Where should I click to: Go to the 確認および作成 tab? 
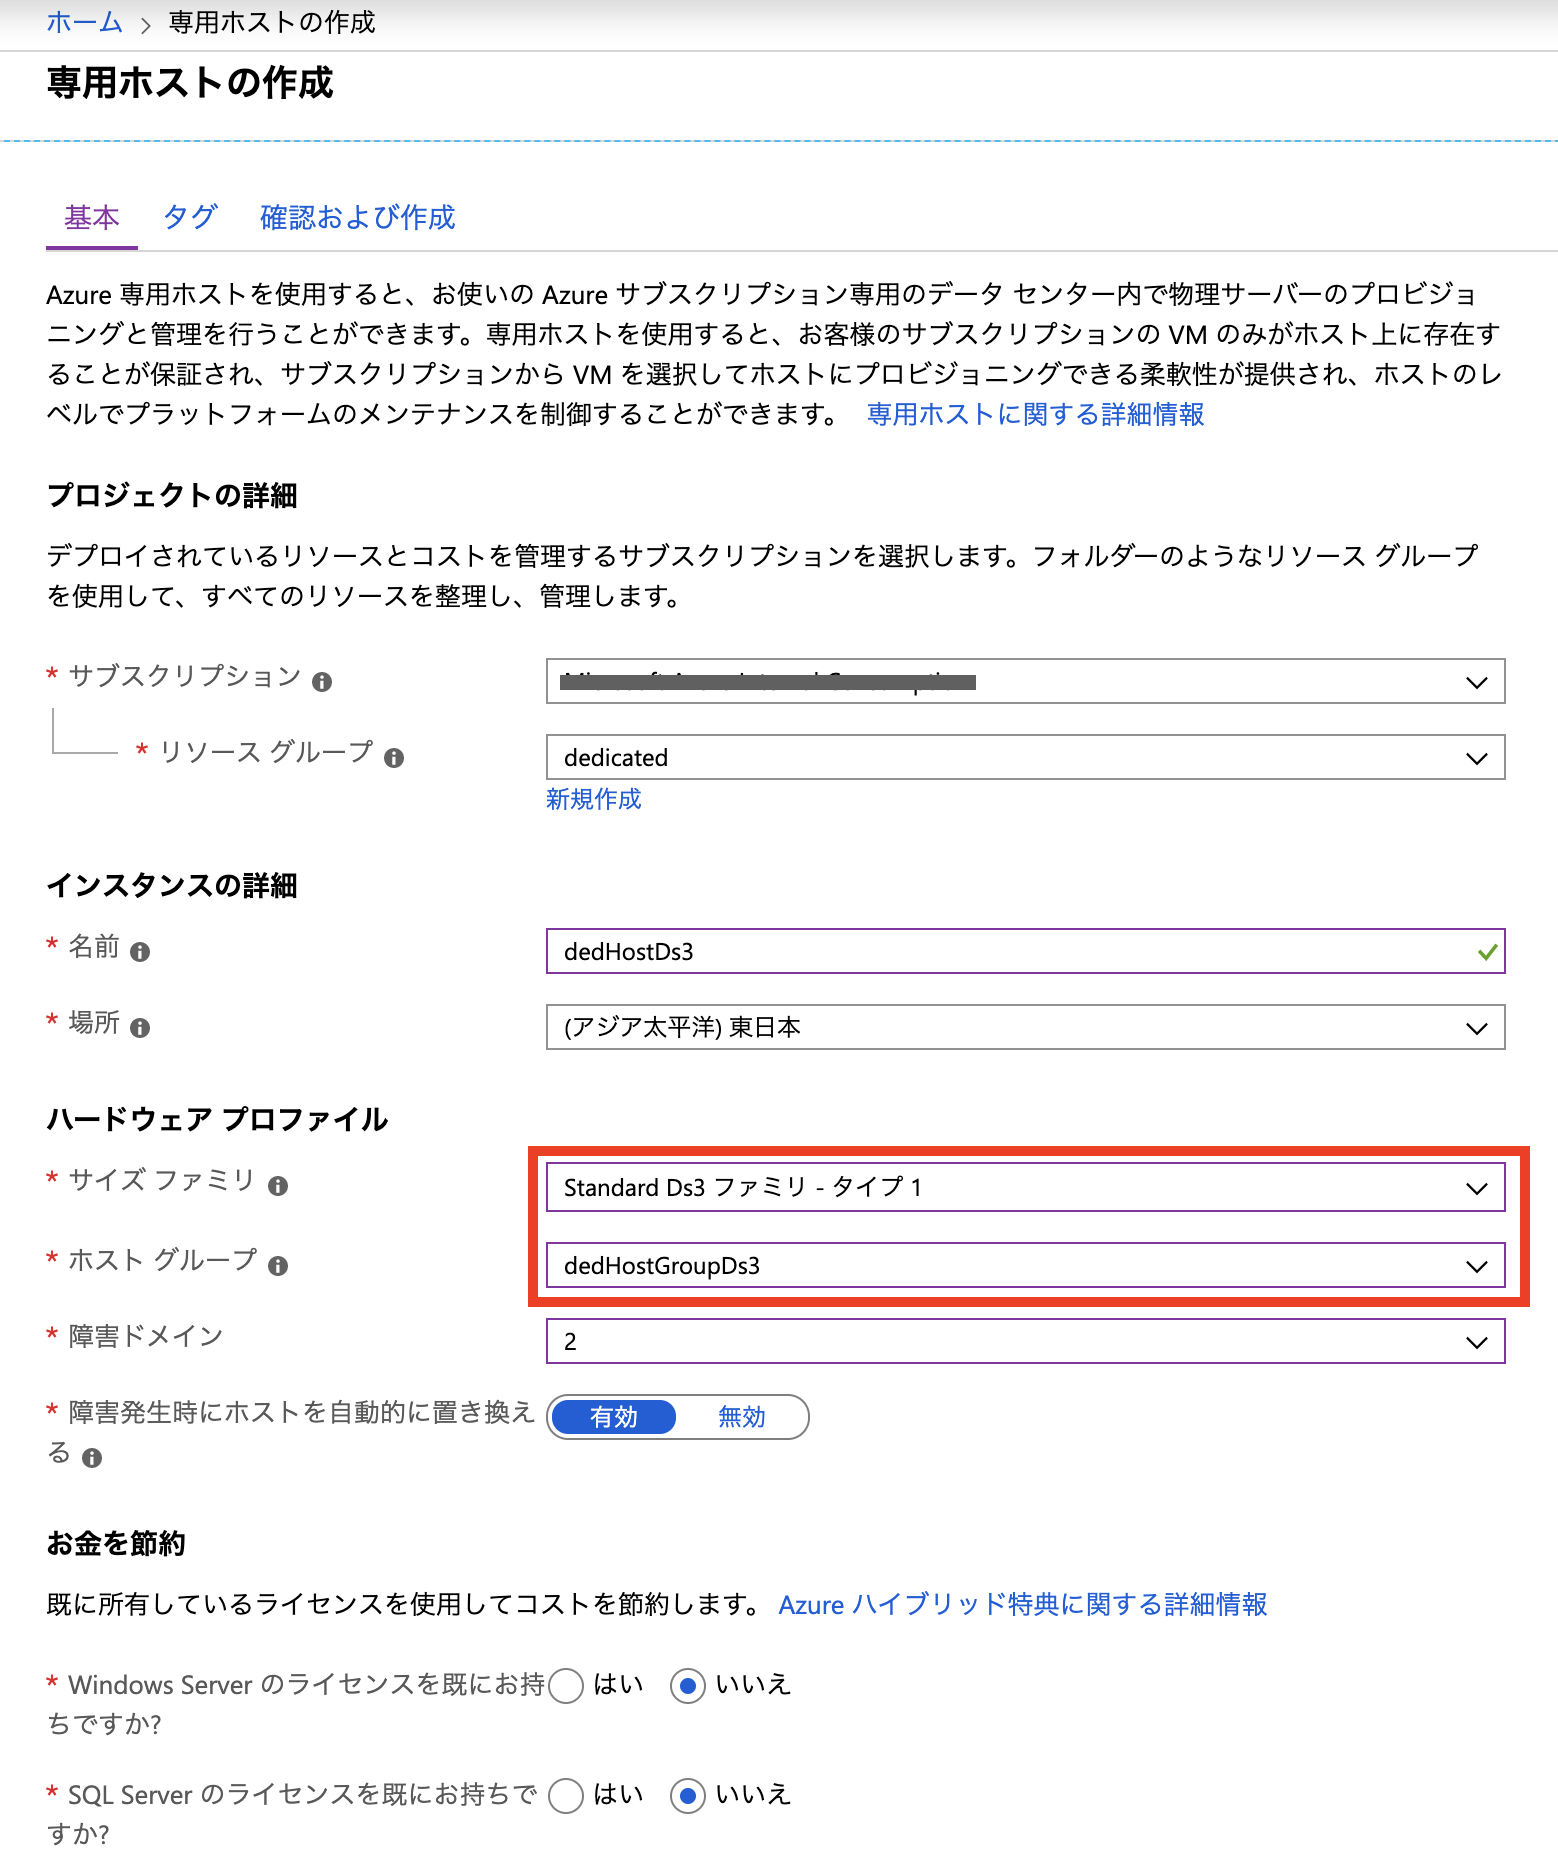pyautogui.click(x=357, y=217)
